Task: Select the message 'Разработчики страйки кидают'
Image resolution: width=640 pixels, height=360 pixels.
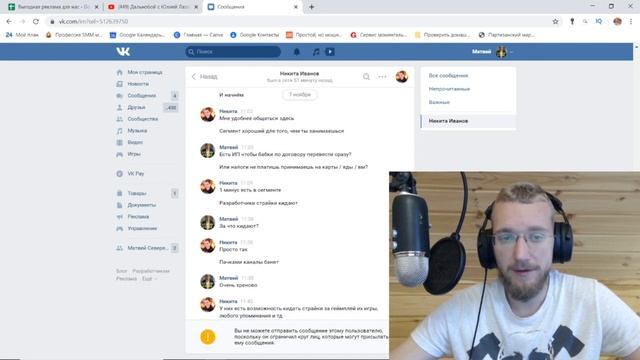Action: [x=258, y=203]
